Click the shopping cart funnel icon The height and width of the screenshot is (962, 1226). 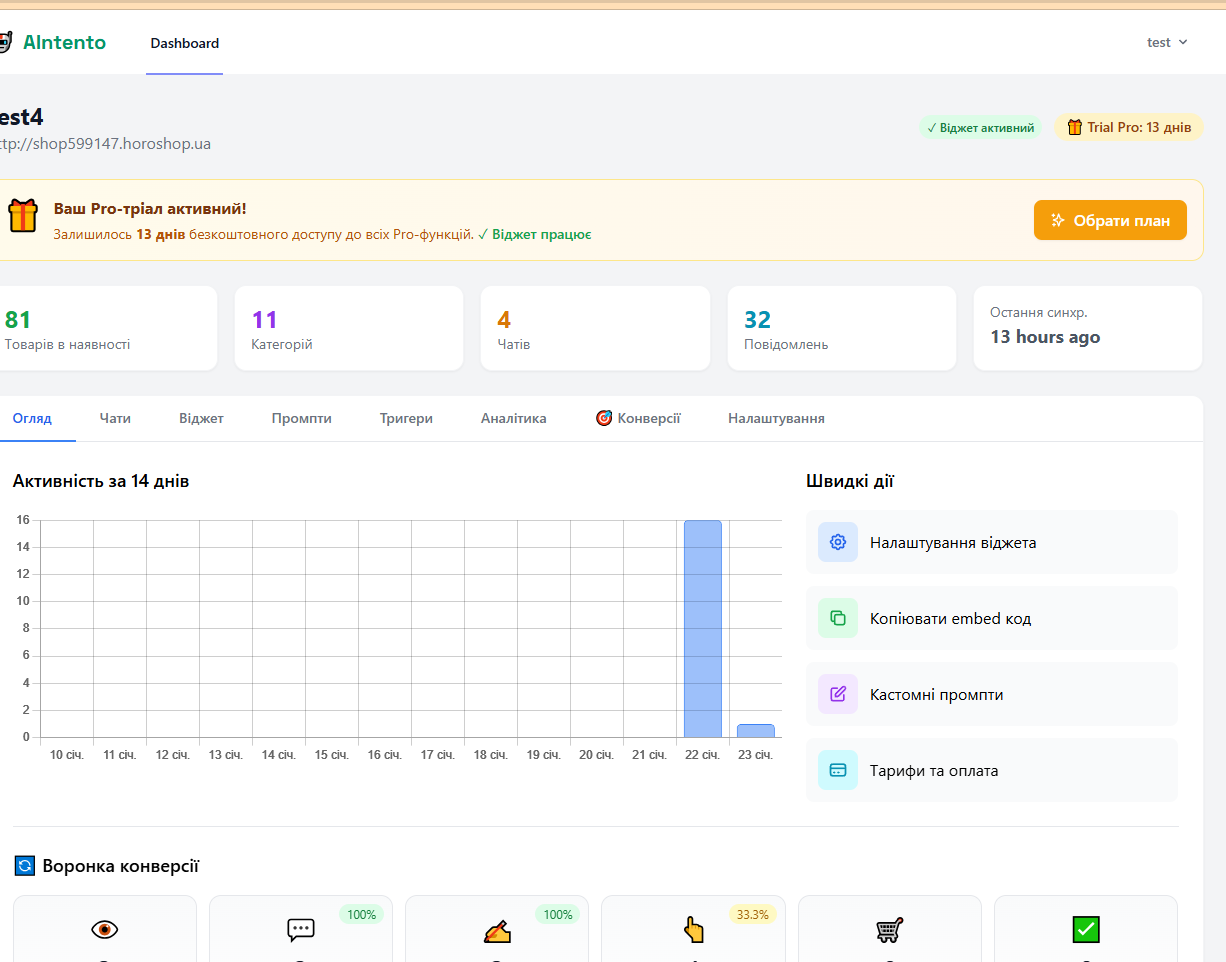point(889,929)
